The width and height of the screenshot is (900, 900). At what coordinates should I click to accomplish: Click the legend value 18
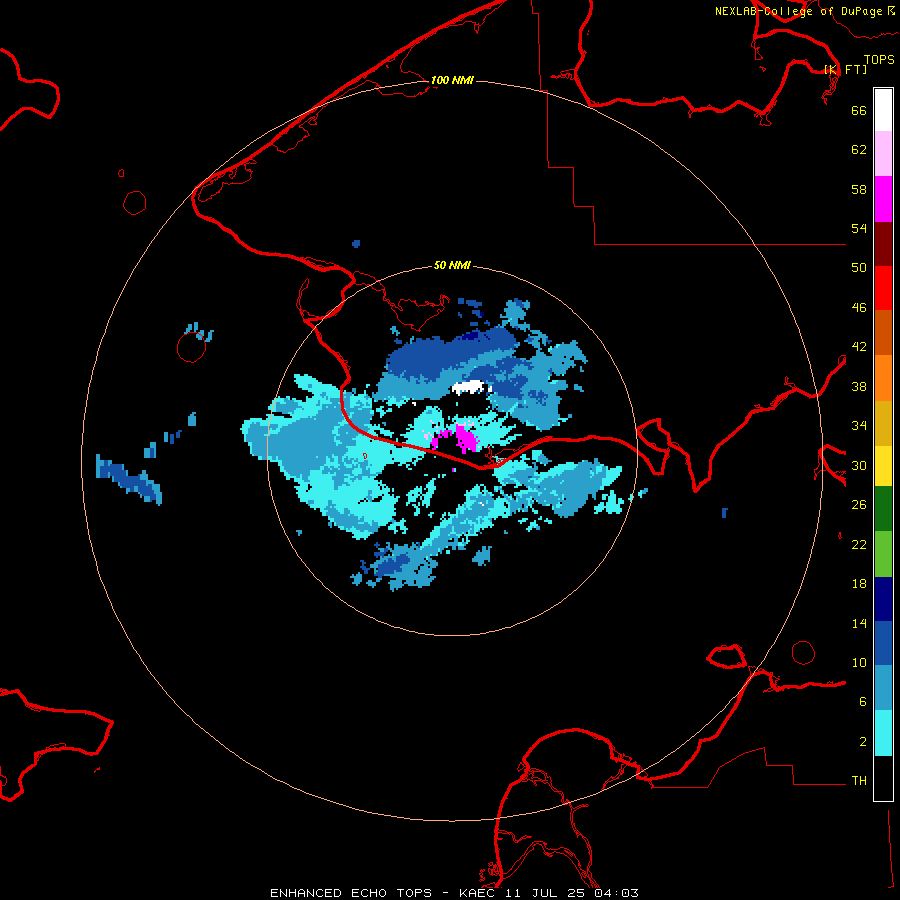[x=859, y=584]
